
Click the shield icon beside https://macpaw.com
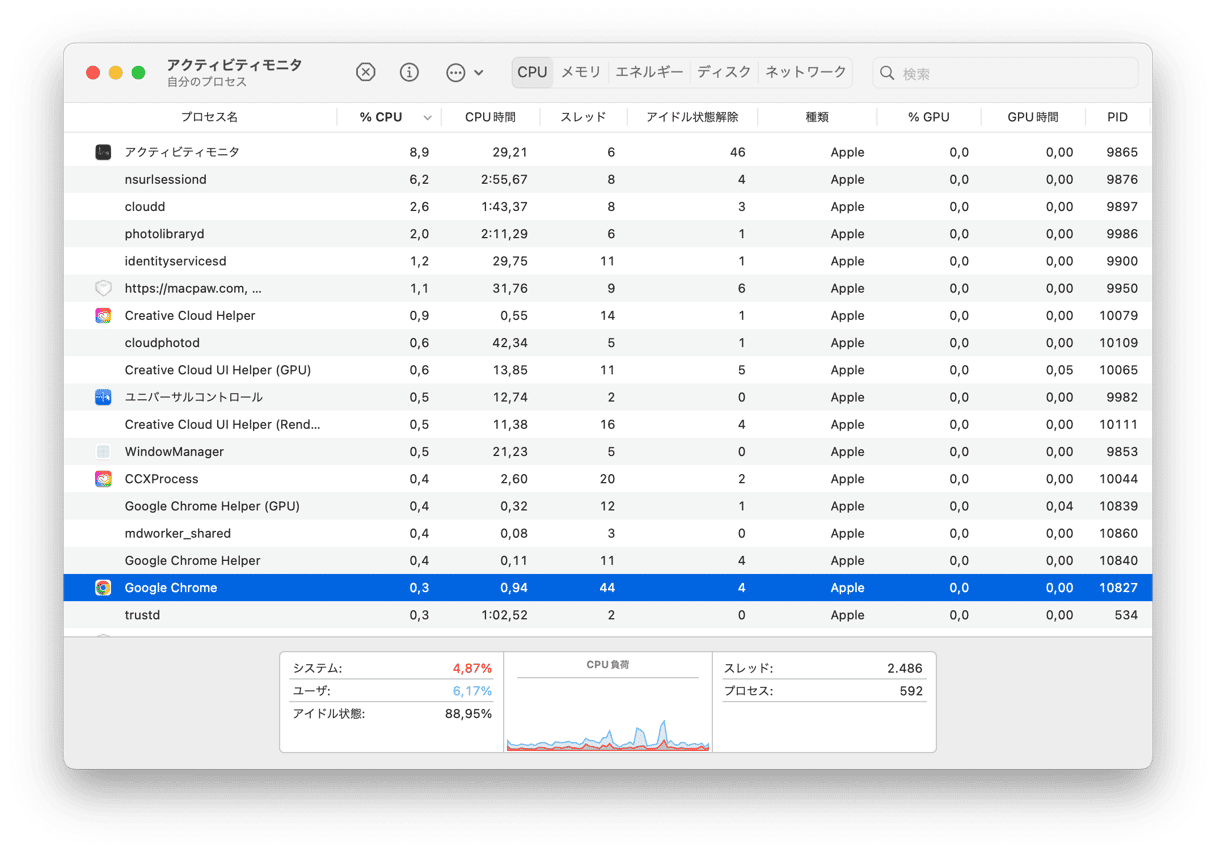tap(103, 288)
